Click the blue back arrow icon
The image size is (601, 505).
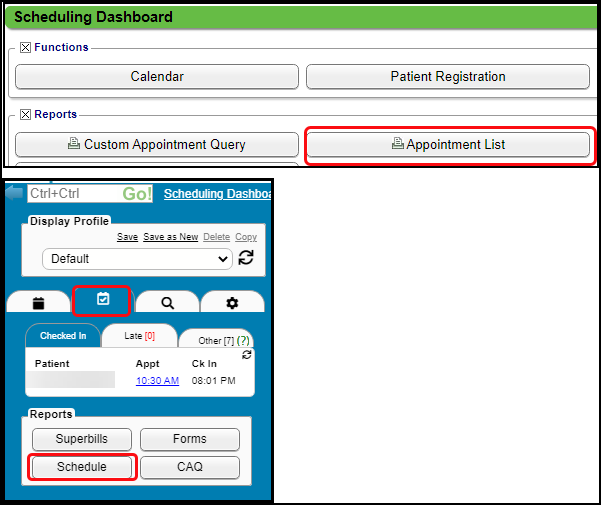pyautogui.click(x=14, y=193)
